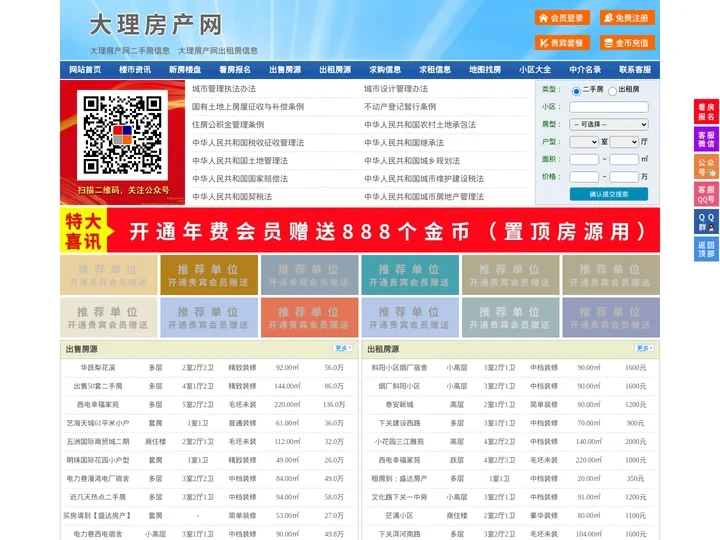Click the 大理房产网出租房信息 header link
The image size is (720, 540).
pyautogui.click(x=218, y=51)
